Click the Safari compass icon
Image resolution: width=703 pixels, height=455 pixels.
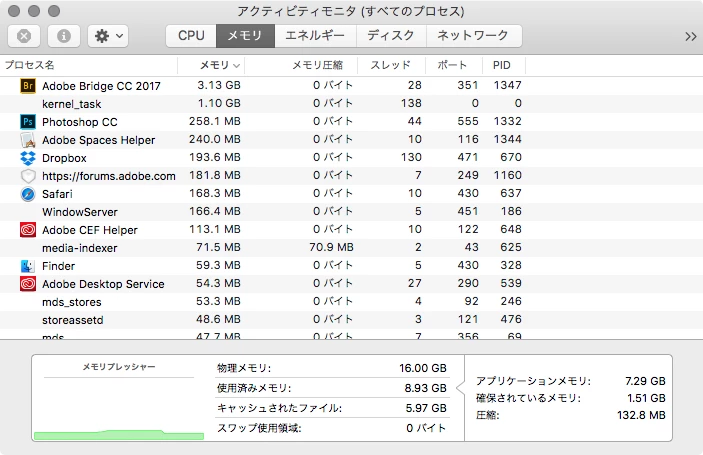[x=28, y=194]
